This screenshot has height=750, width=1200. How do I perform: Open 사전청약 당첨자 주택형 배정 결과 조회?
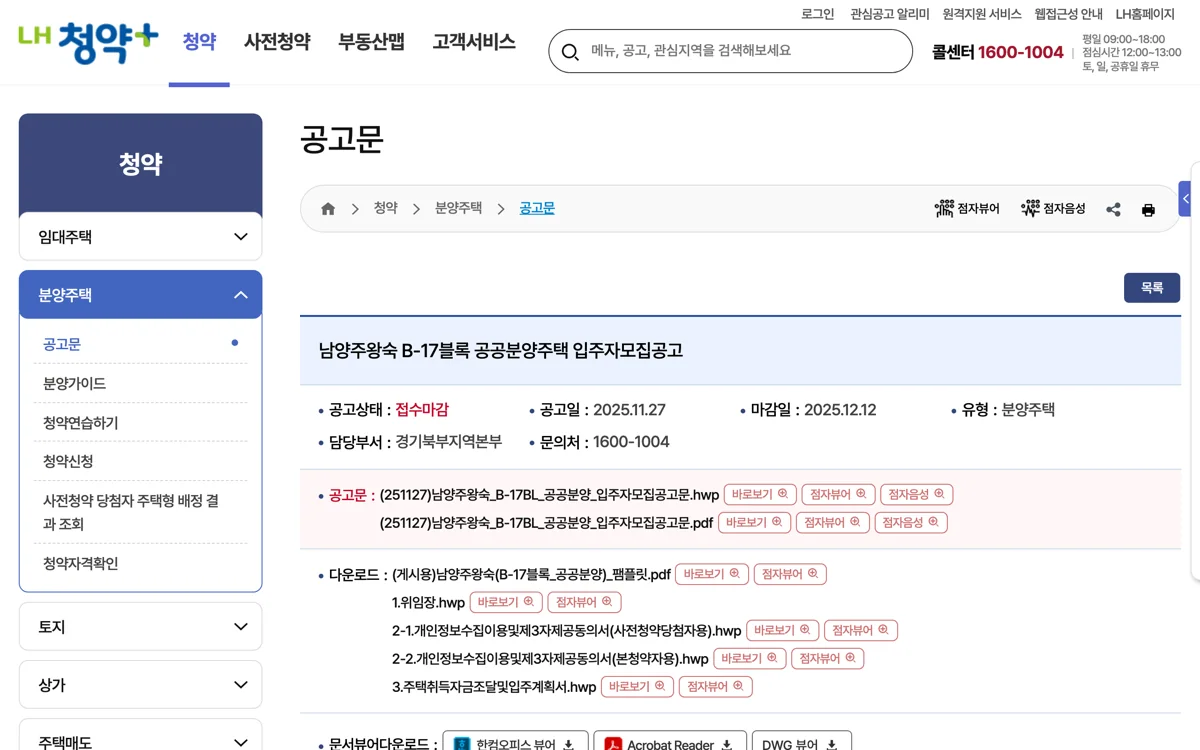(131, 512)
